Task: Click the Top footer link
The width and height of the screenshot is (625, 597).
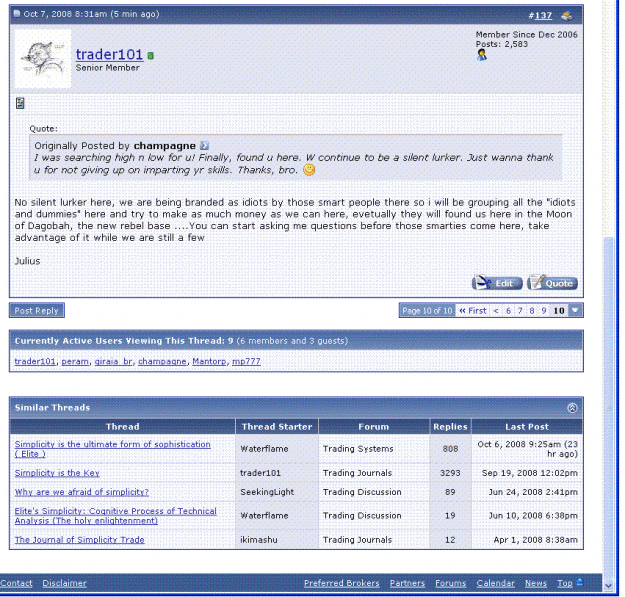Action: point(564,583)
